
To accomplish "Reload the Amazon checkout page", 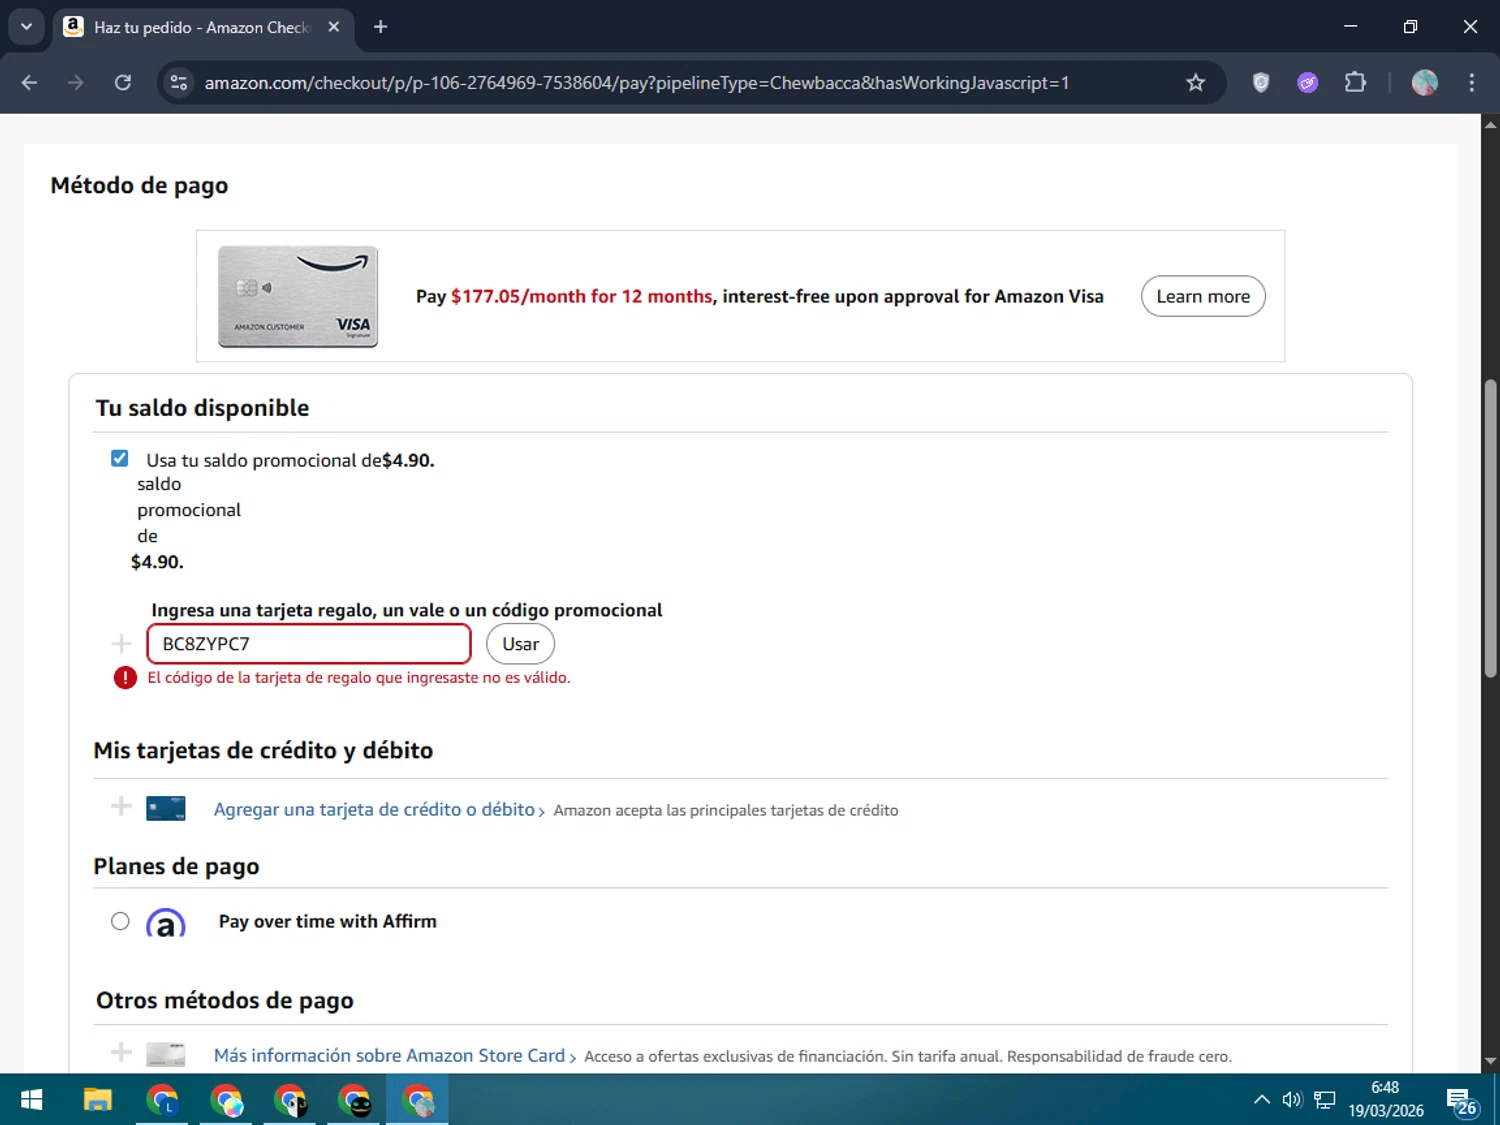I will (x=123, y=83).
